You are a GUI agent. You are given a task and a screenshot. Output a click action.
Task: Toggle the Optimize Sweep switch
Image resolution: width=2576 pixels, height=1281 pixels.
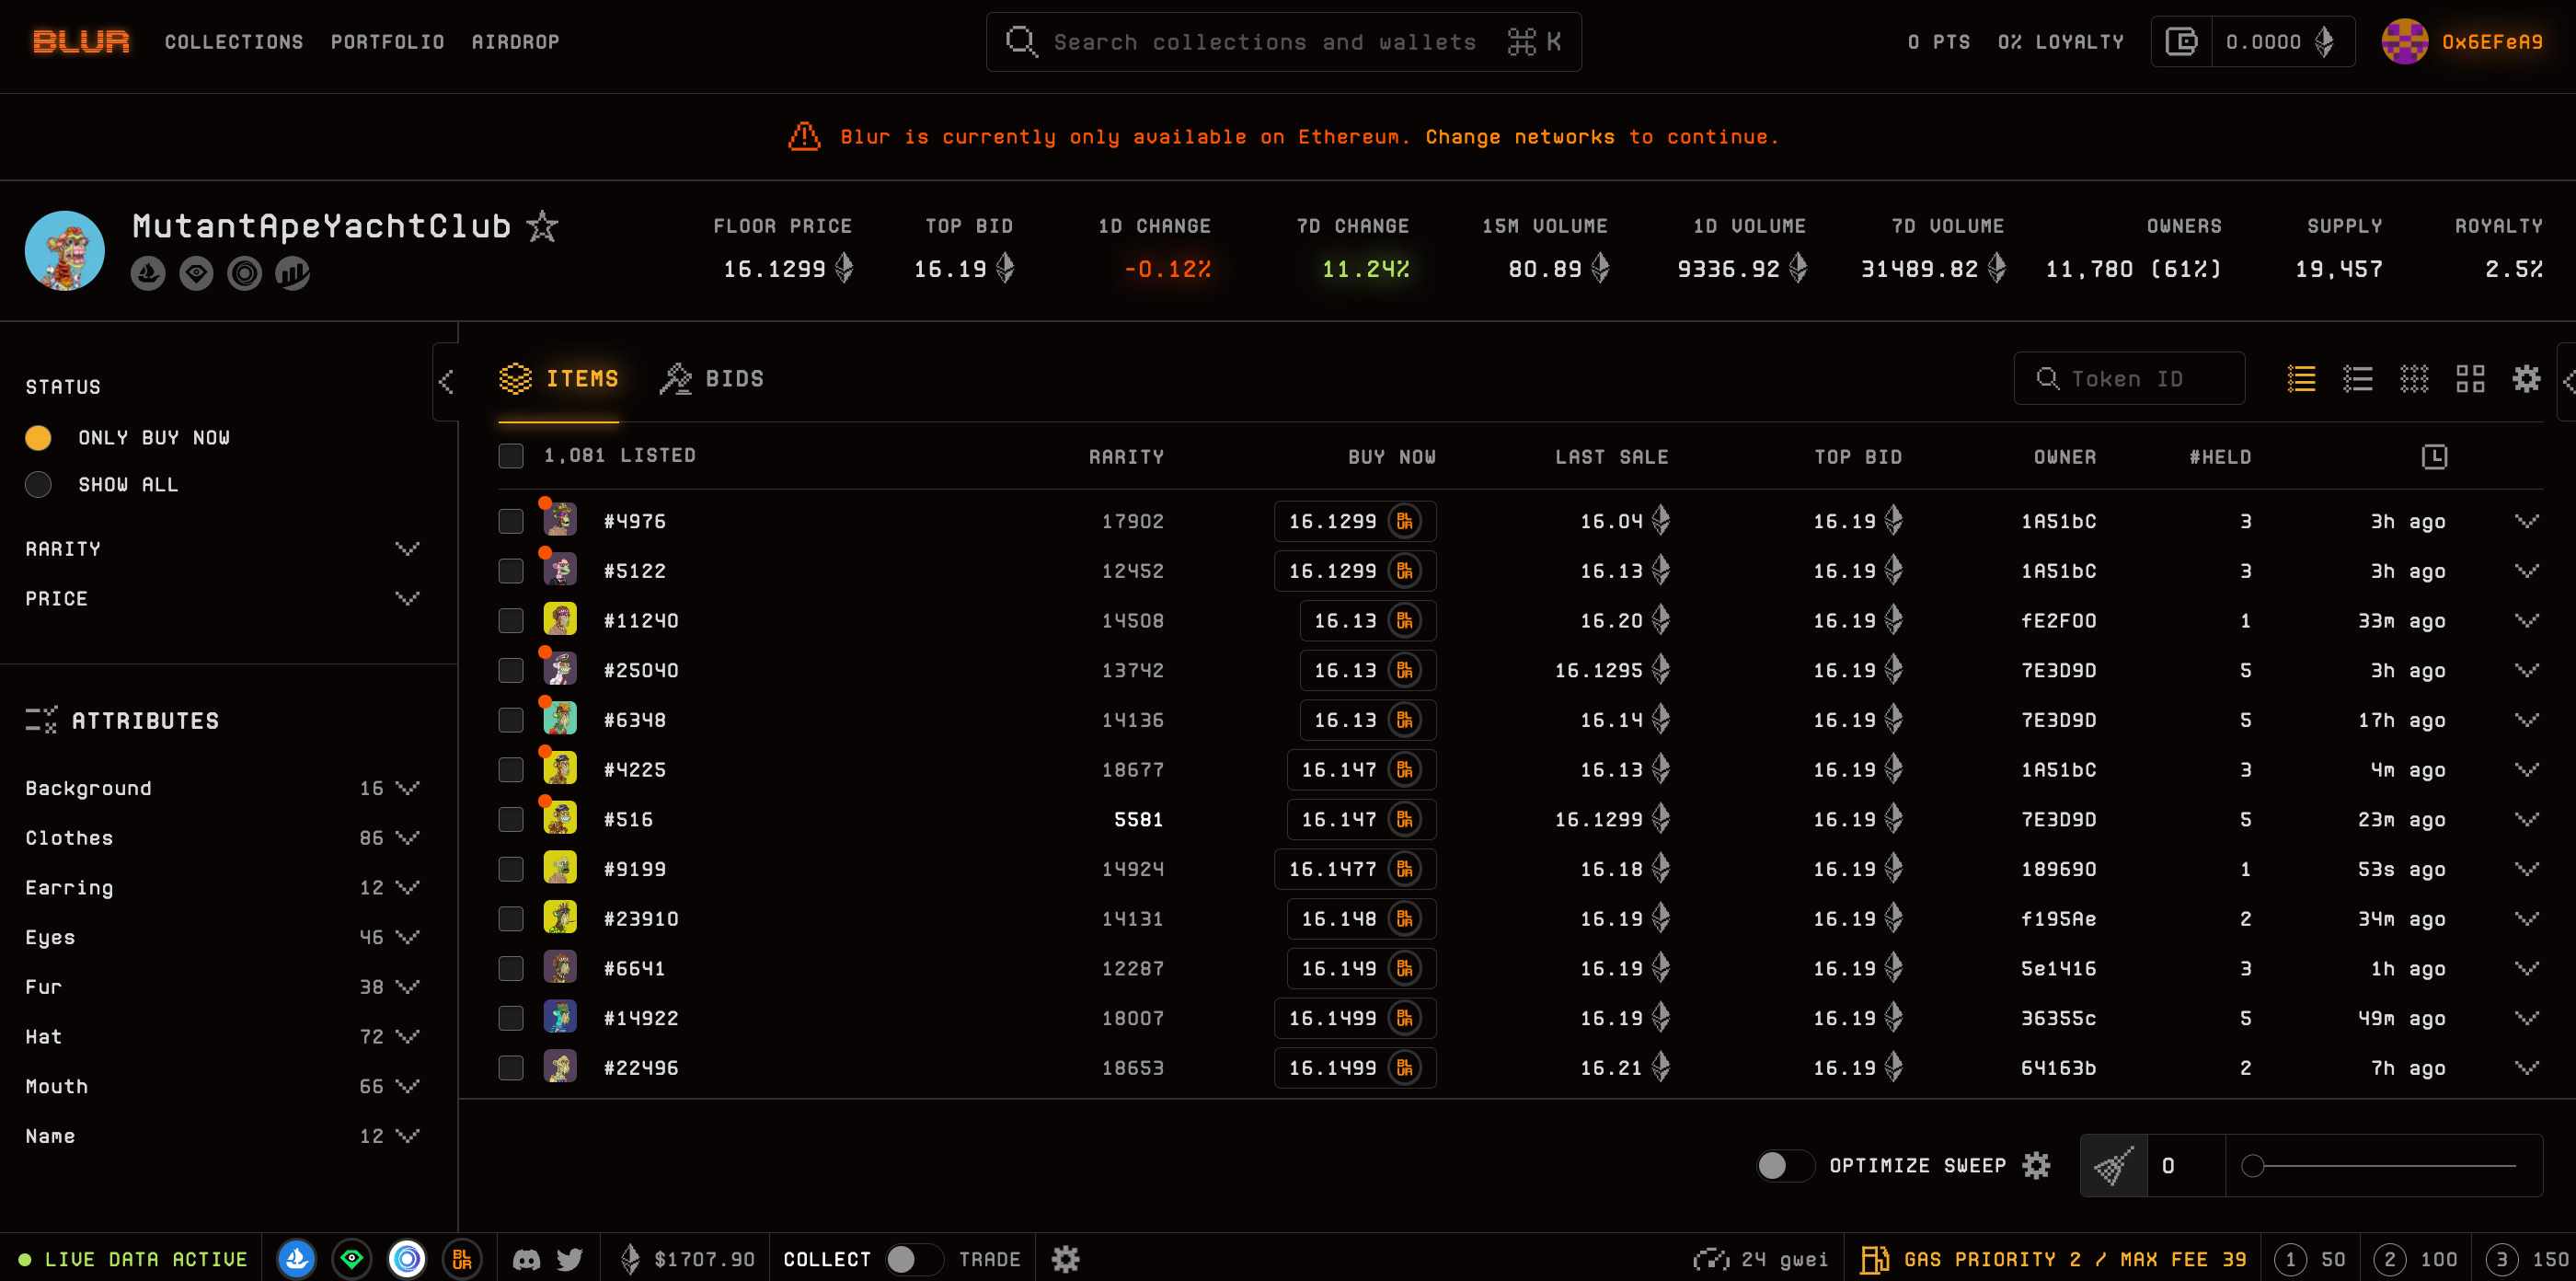click(x=1783, y=1165)
